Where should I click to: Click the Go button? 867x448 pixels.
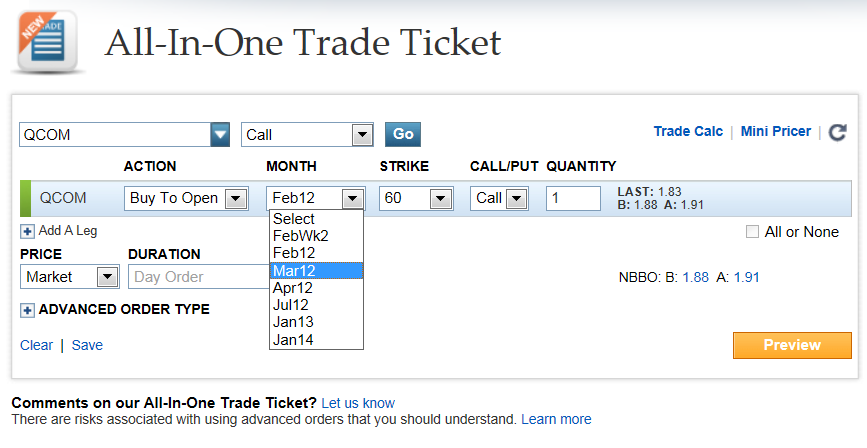coord(403,134)
